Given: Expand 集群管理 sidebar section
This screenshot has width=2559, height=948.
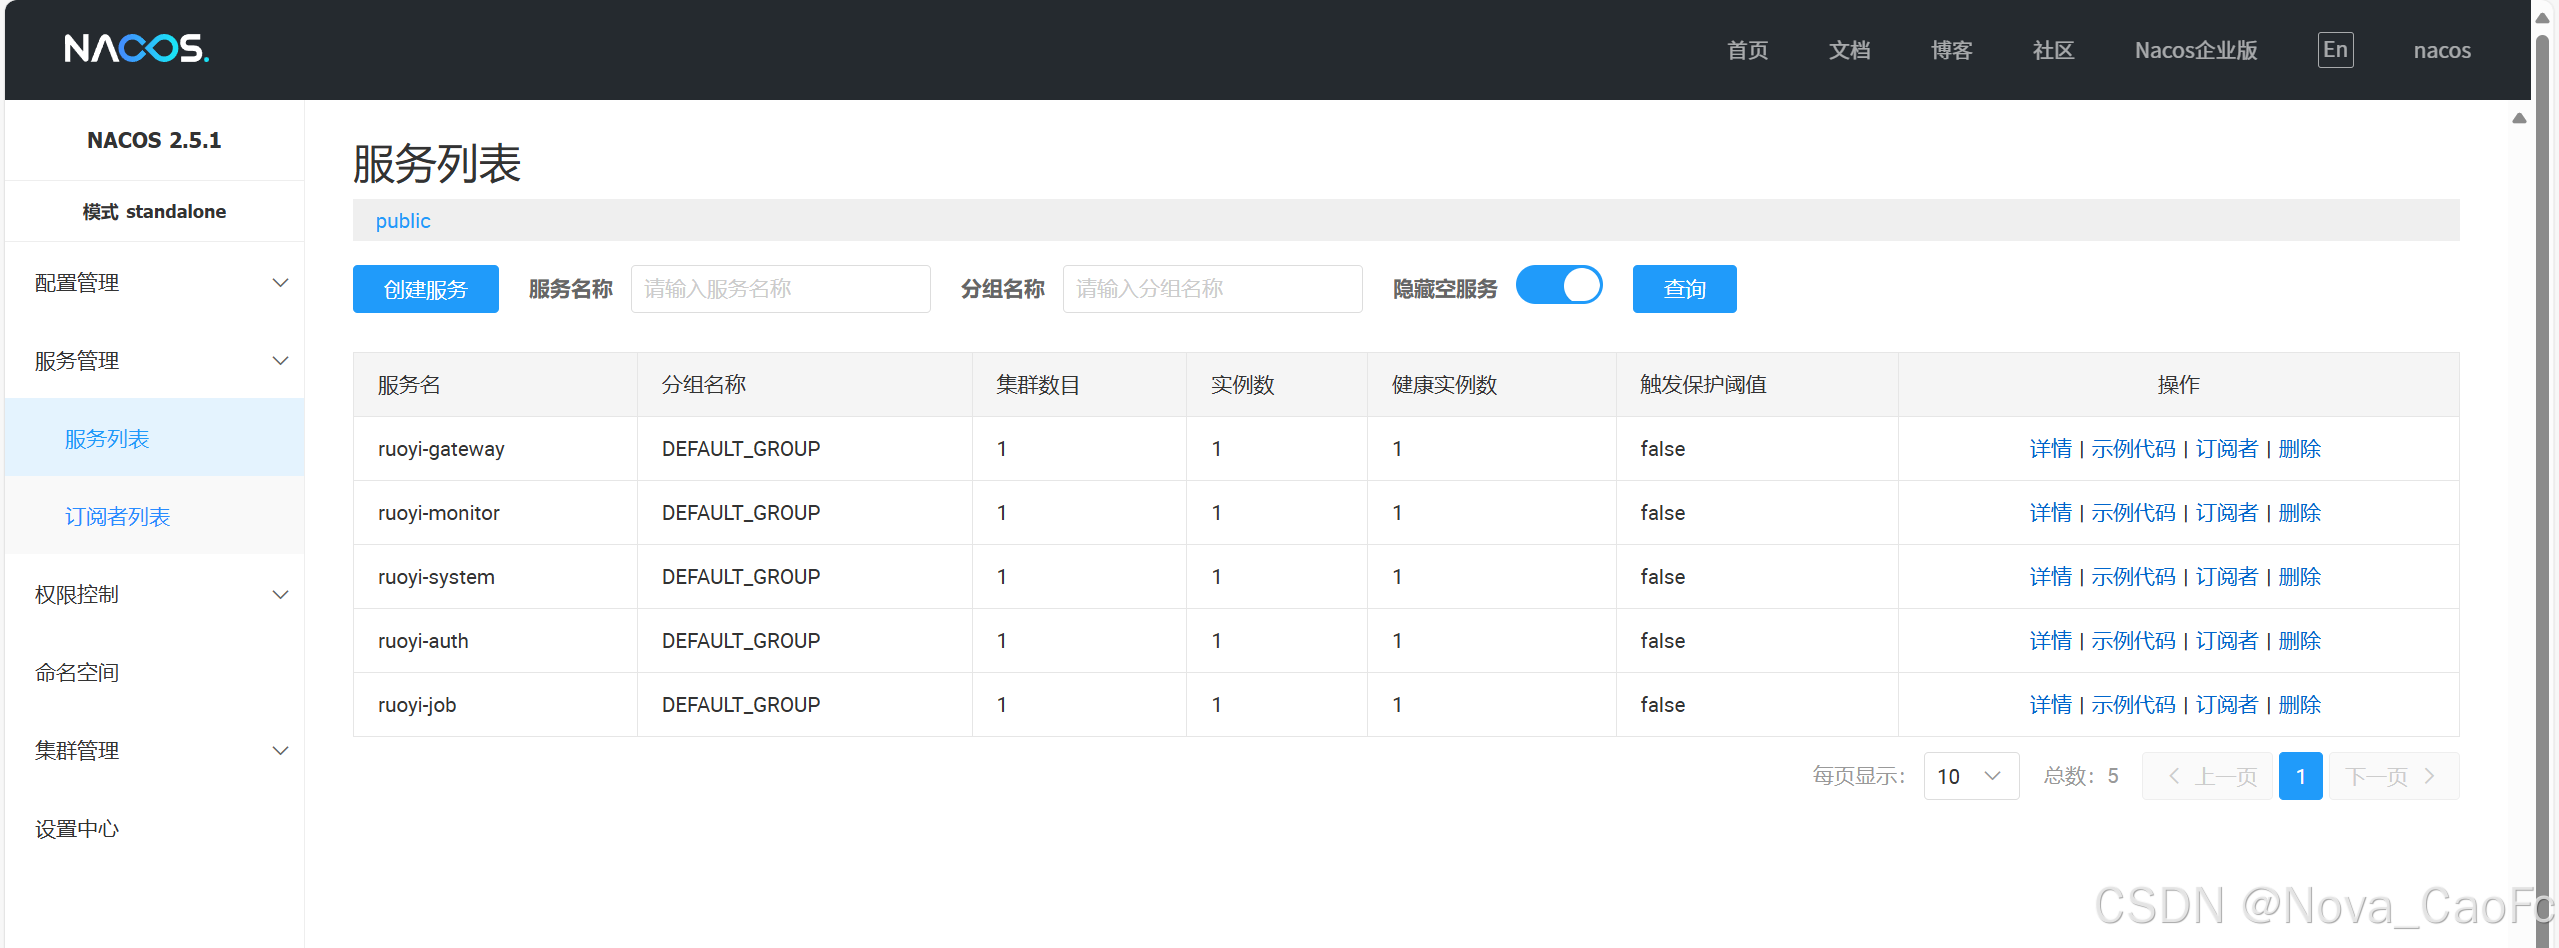Looking at the screenshot, I should [155, 751].
